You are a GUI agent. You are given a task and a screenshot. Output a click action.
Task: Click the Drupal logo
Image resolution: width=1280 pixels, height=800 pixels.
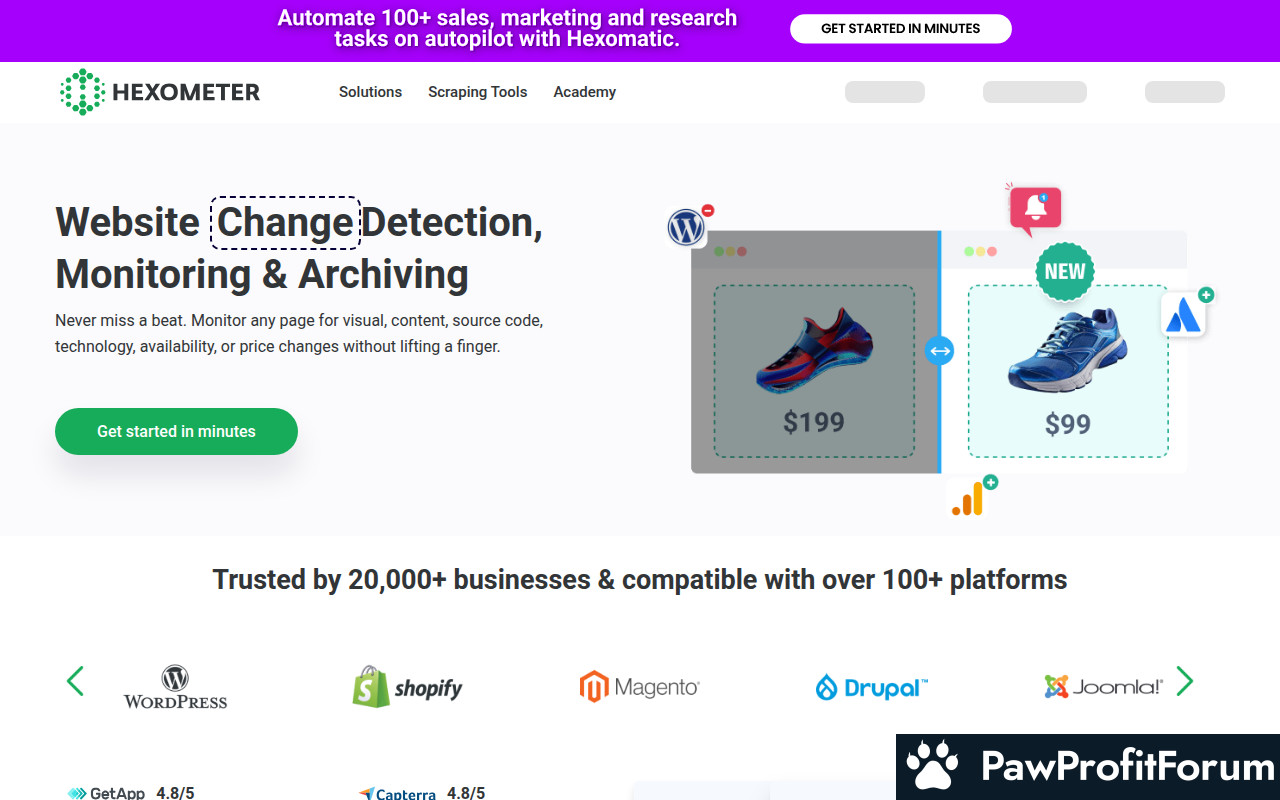pyautogui.click(x=872, y=687)
